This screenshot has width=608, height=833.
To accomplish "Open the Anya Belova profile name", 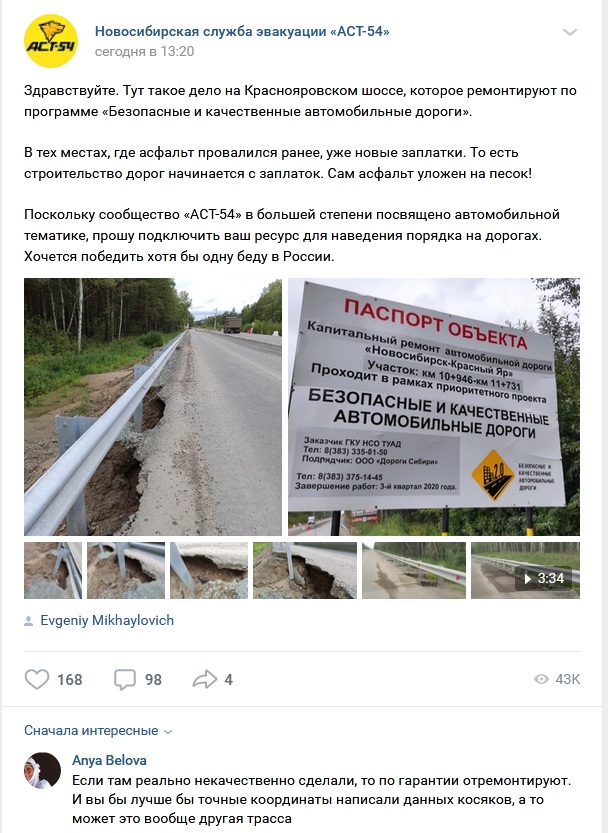I will 109,760.
